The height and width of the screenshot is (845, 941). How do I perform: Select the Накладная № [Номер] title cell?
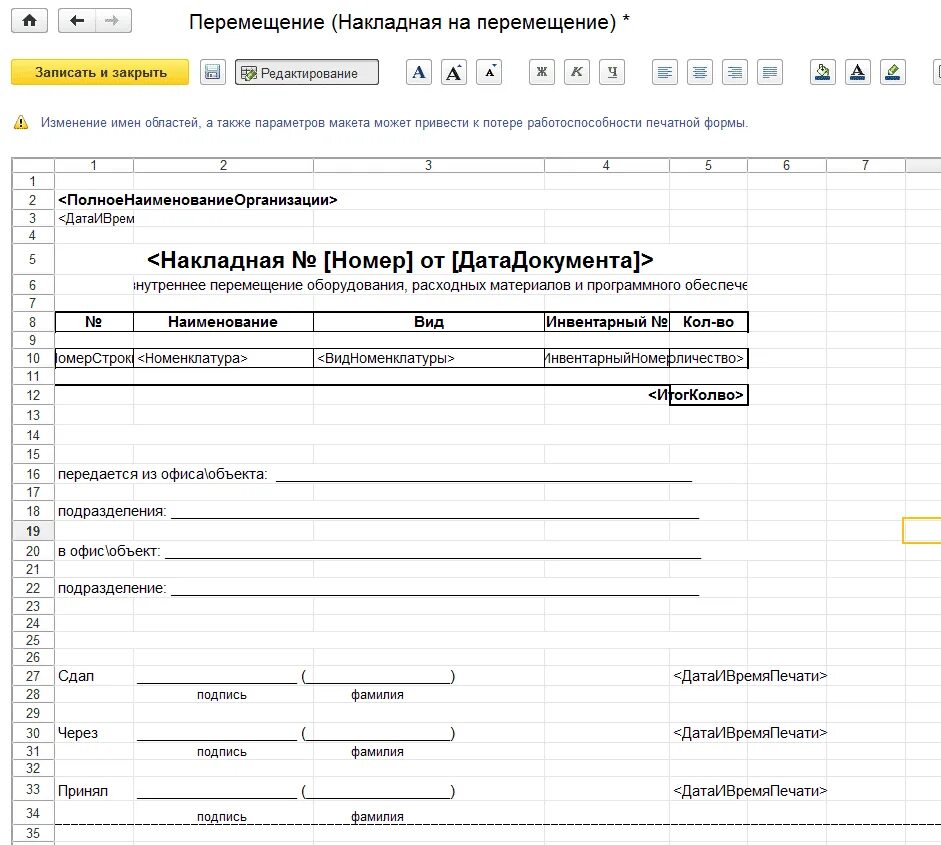pyautogui.click(x=400, y=260)
